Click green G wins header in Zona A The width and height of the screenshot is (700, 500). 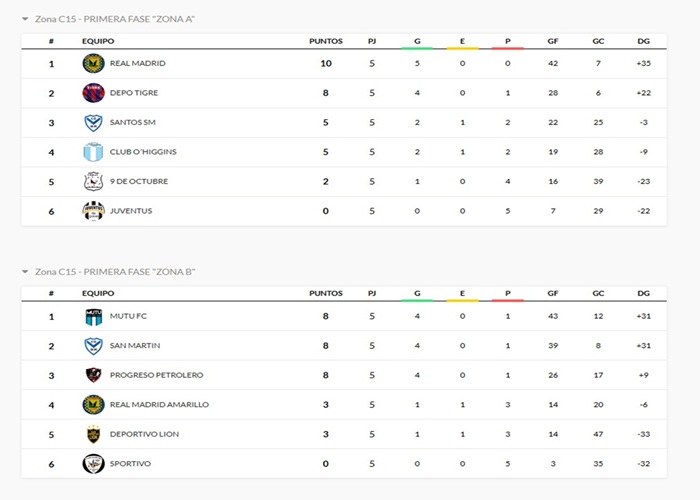417,41
